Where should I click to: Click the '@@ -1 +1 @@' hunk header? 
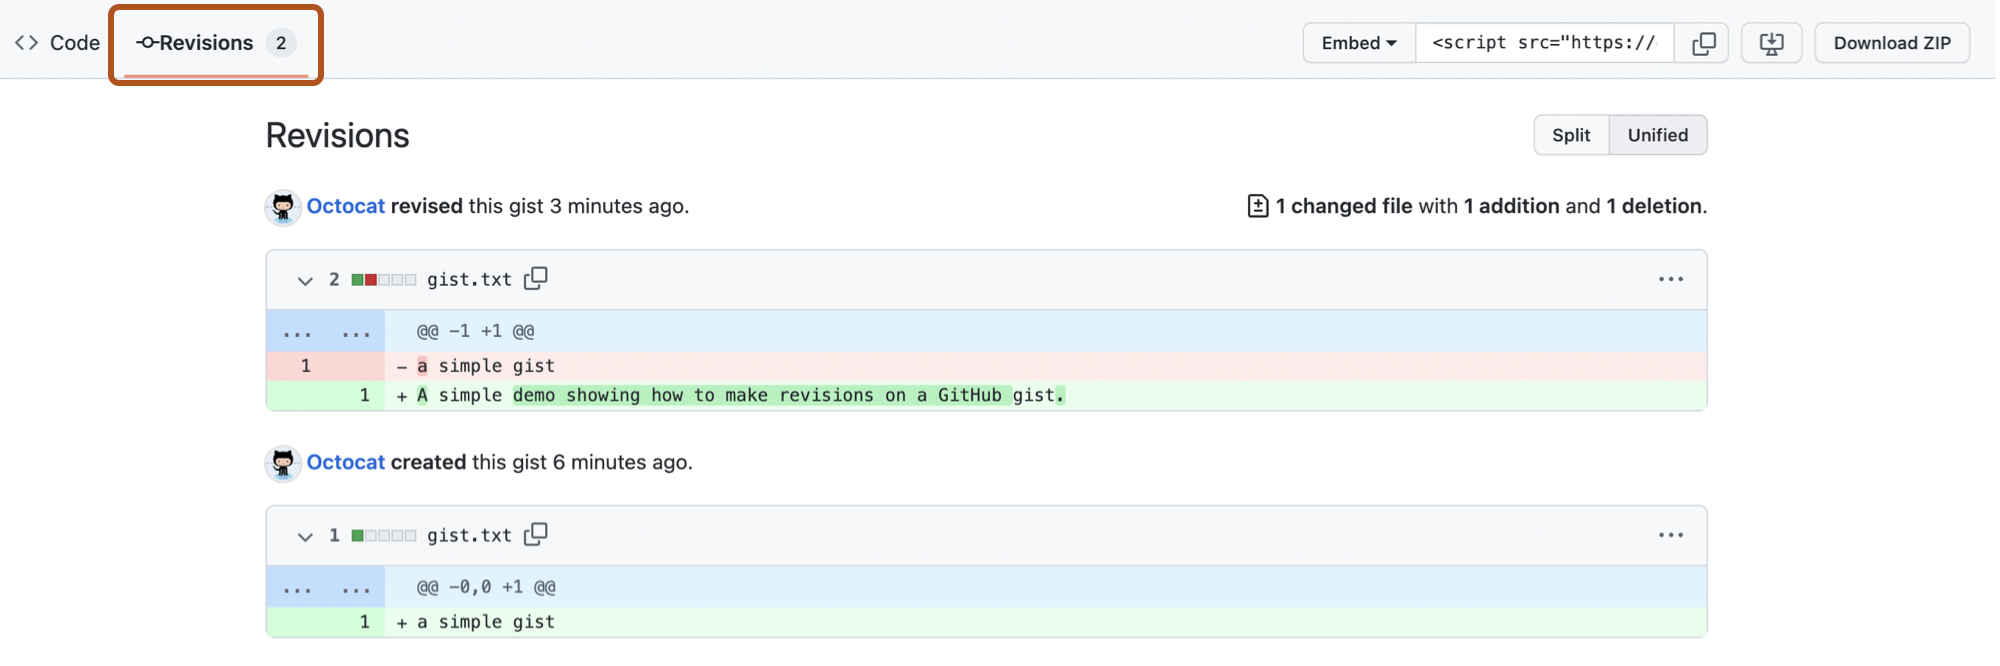(475, 331)
